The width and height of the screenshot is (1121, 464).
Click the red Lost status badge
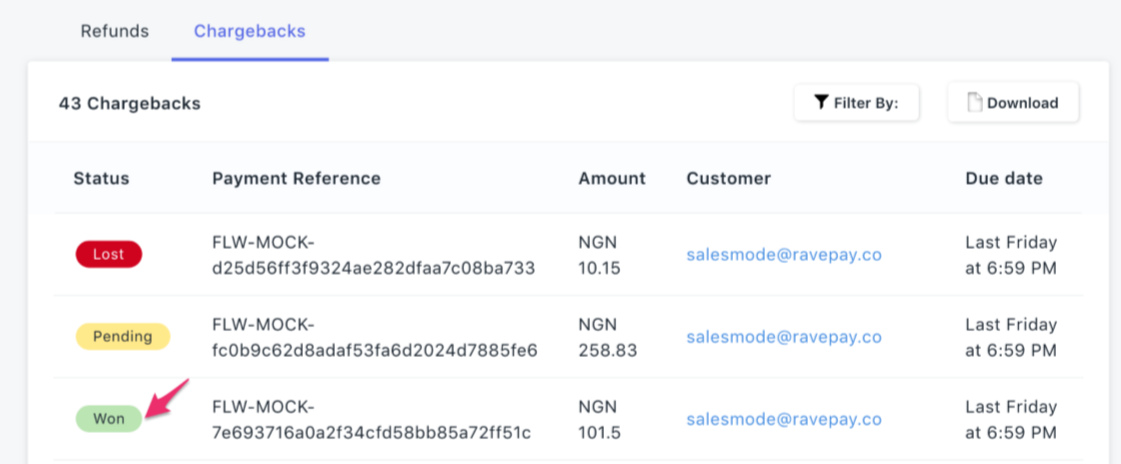pos(109,254)
